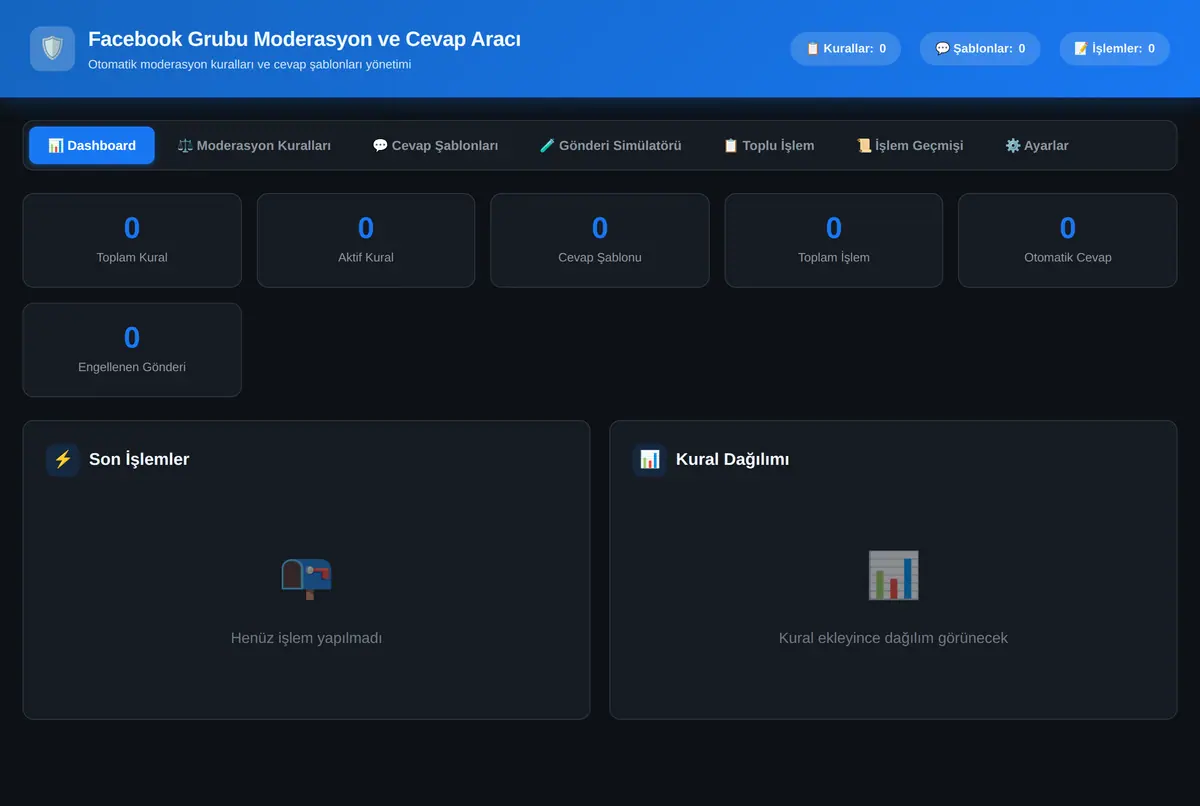Click the chart icon beside Kural Dağılımı heading
The width and height of the screenshot is (1200, 806).
pyautogui.click(x=650, y=460)
